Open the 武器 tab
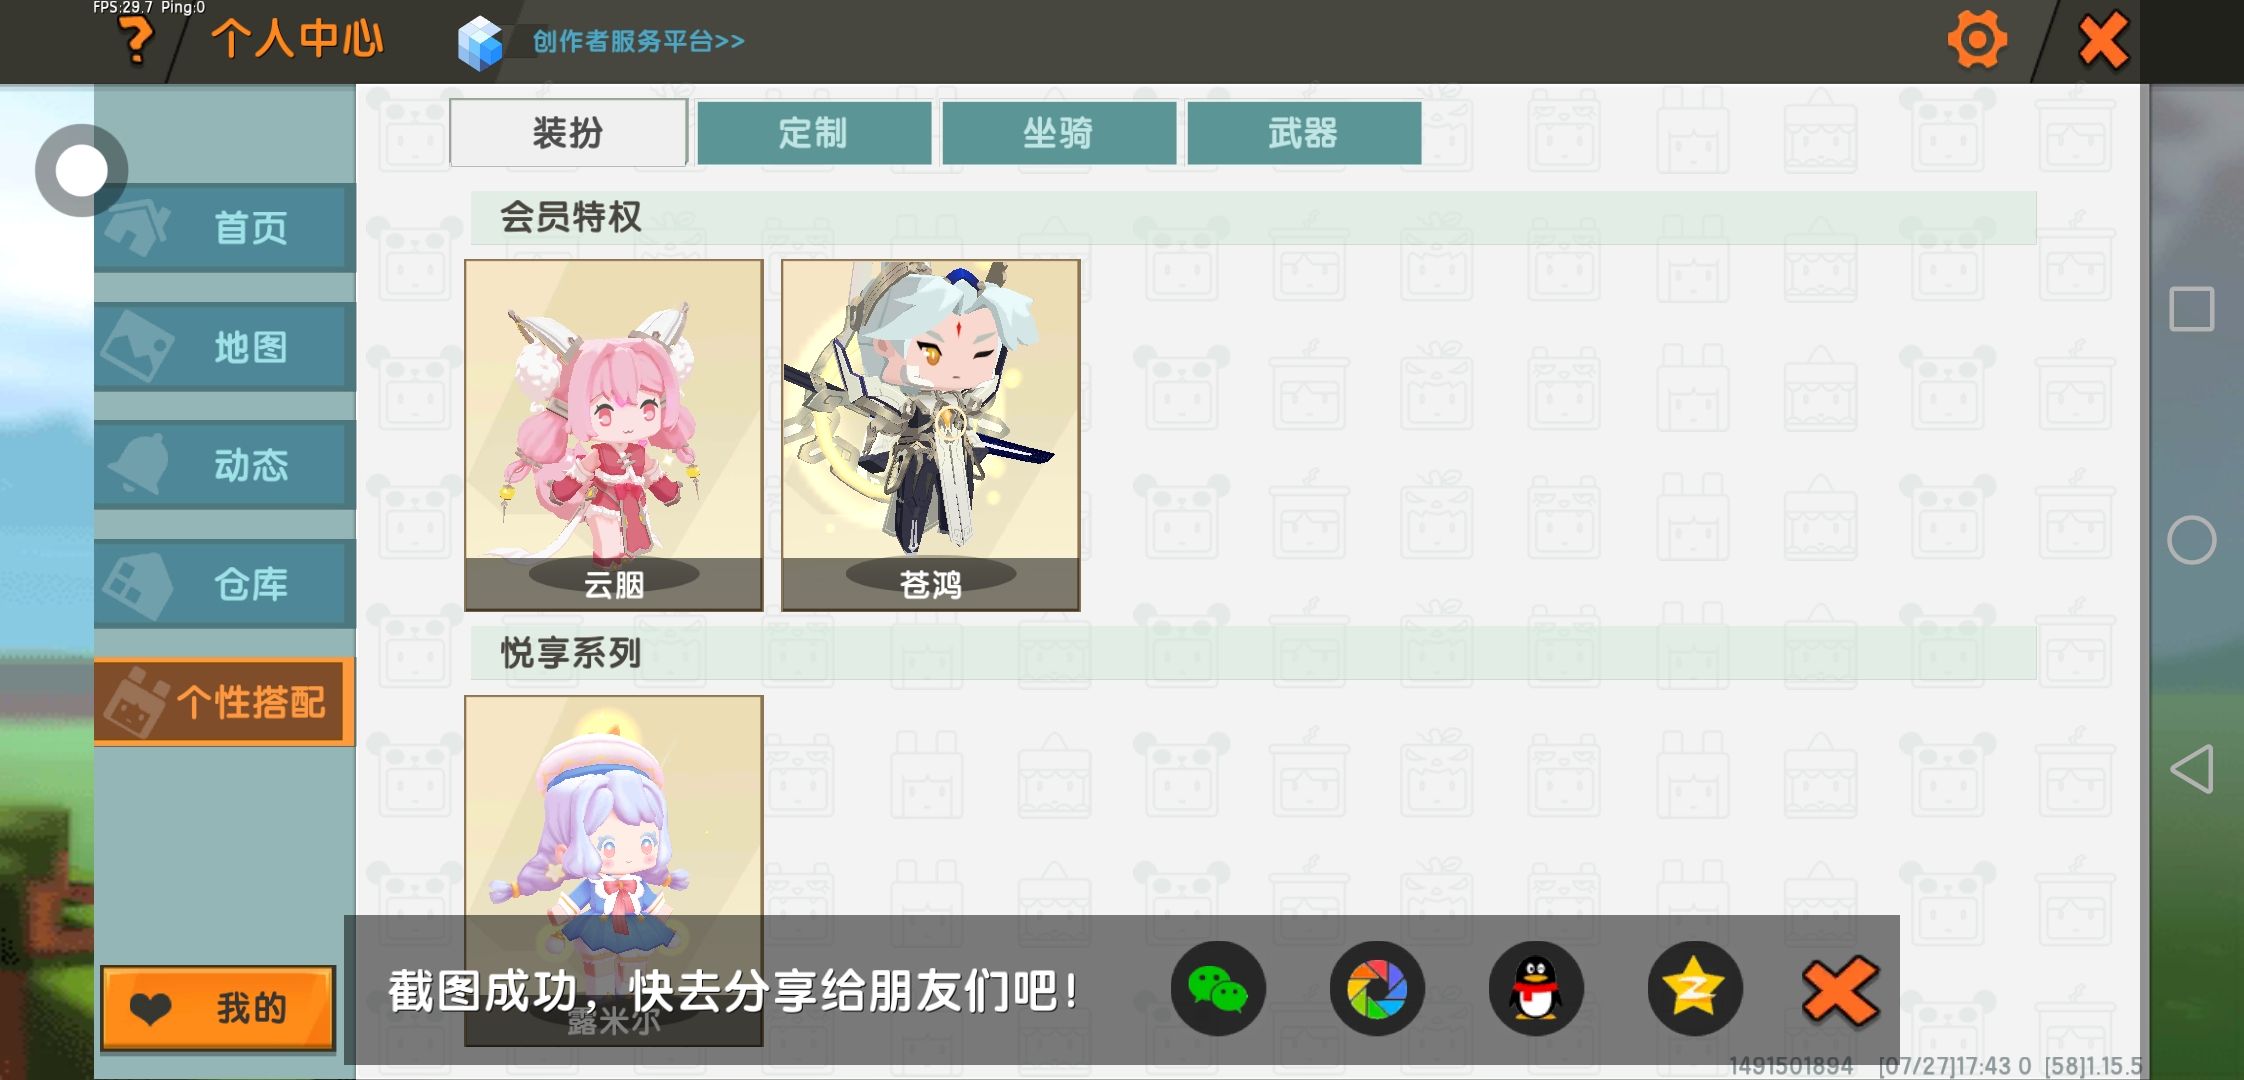Viewport: 2244px width, 1080px height. point(1304,133)
